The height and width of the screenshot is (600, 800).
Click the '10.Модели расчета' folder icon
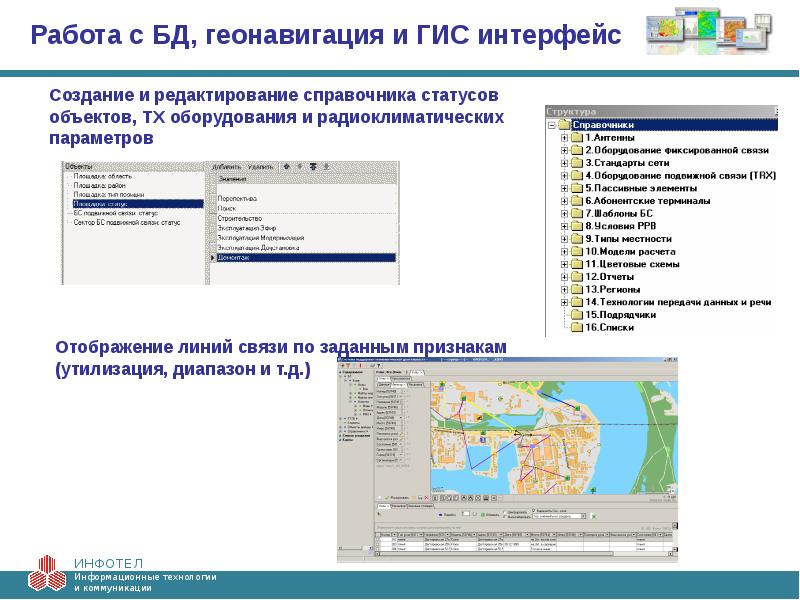click(577, 251)
